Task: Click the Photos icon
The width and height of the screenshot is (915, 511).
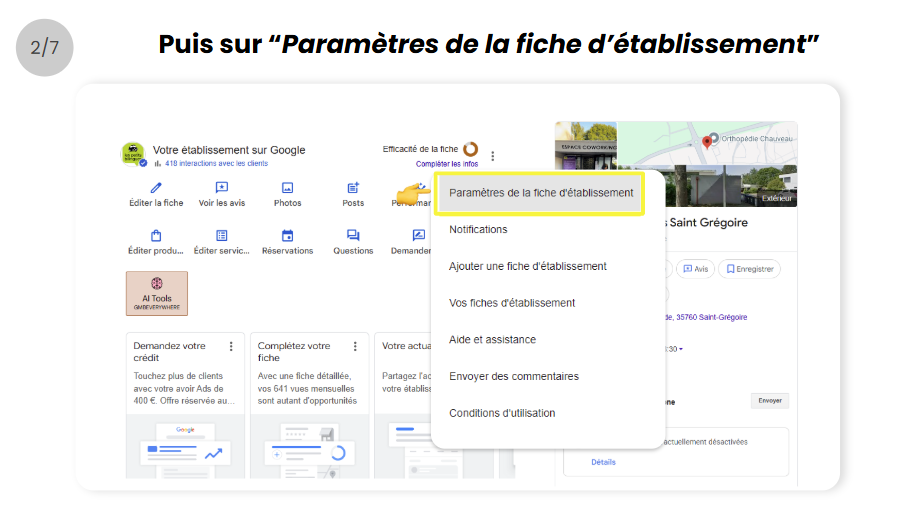Action: tap(287, 188)
